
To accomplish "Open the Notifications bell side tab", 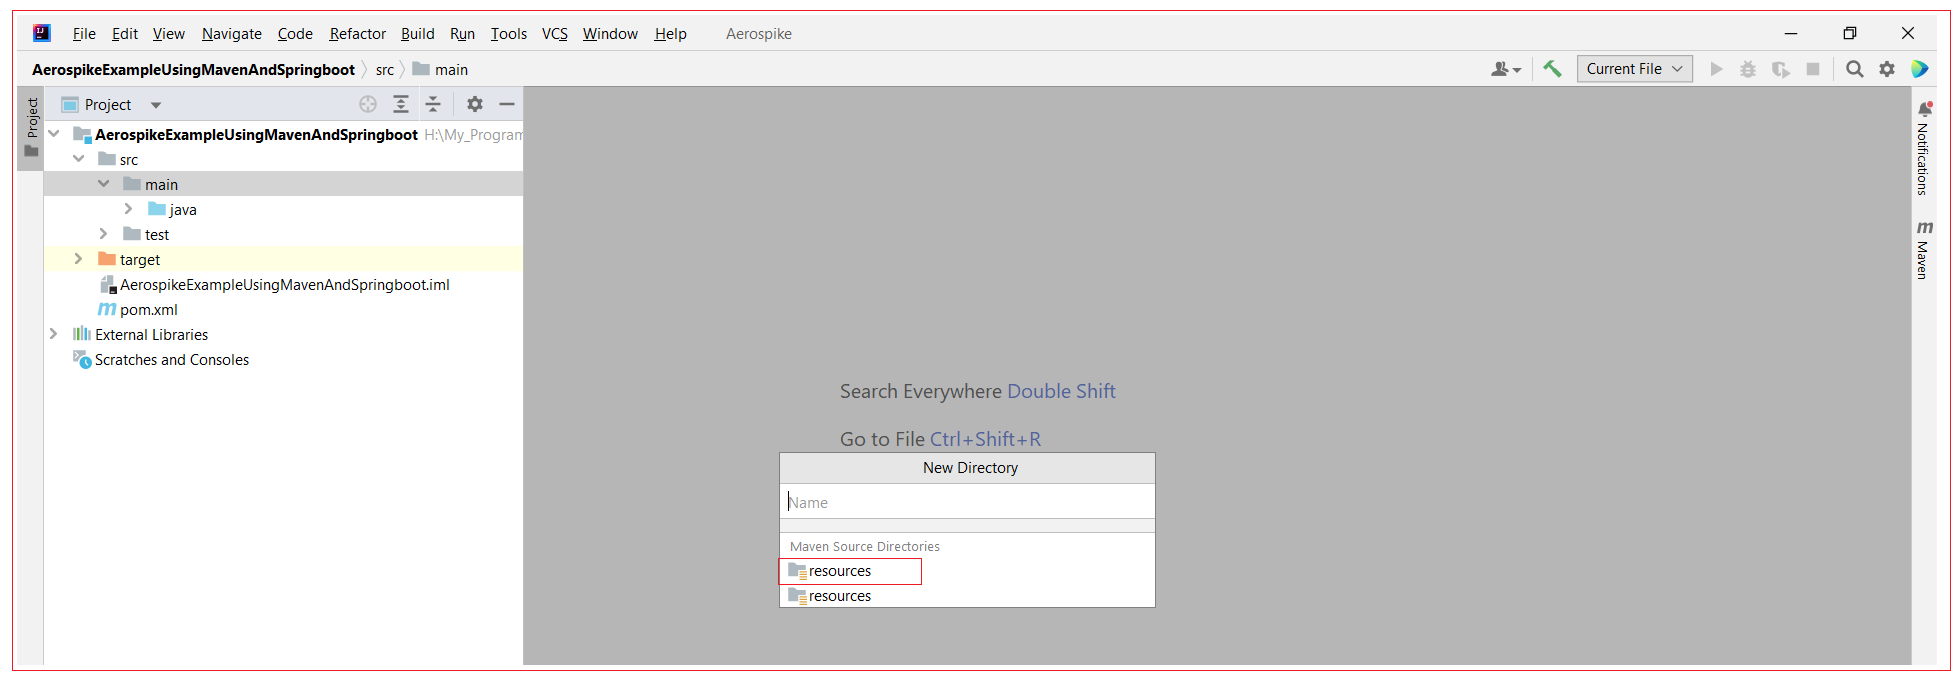I will [1923, 148].
